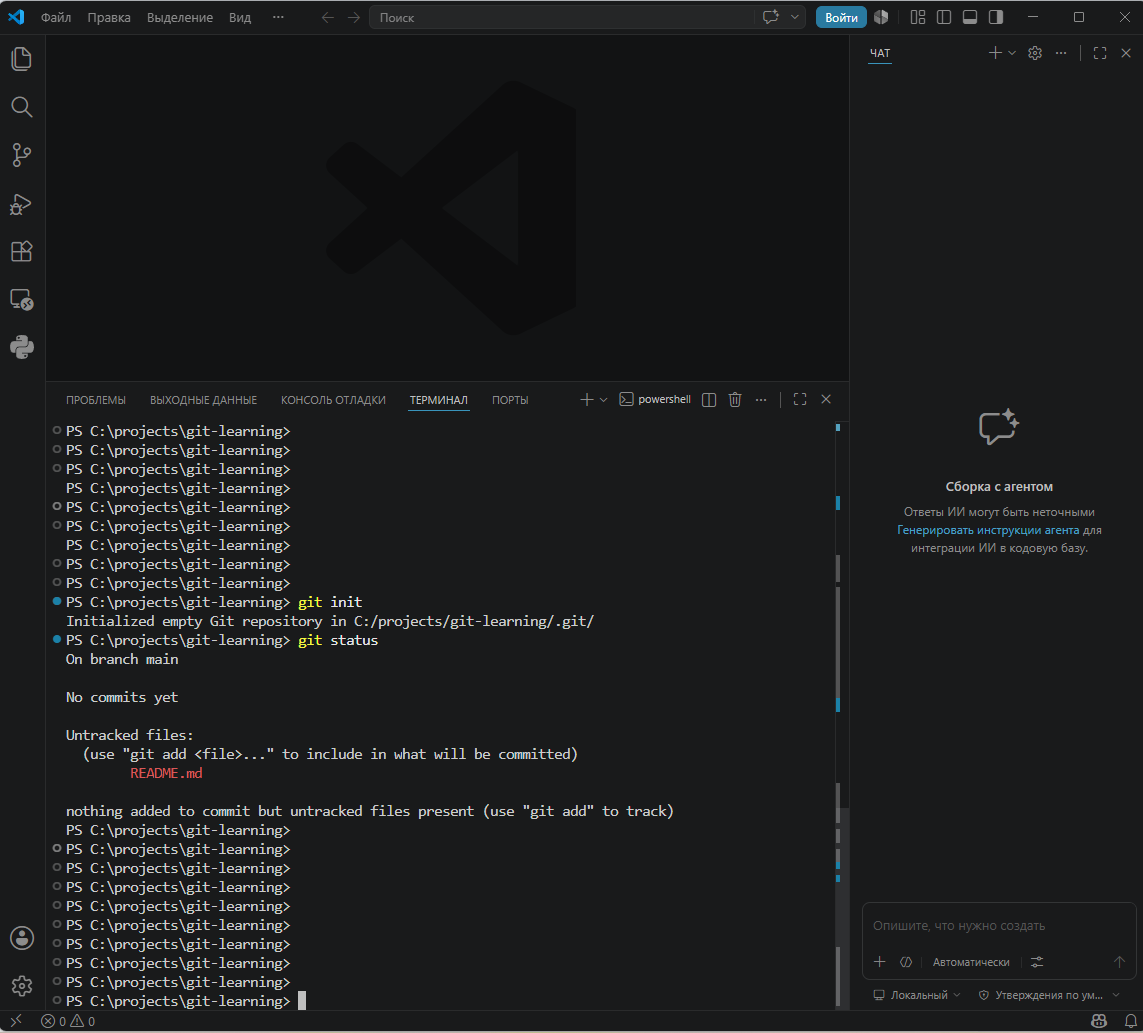This screenshot has width=1143, height=1033.
Task: Switch to ПРОБЛЕМЫ tab
Action: pos(96,400)
